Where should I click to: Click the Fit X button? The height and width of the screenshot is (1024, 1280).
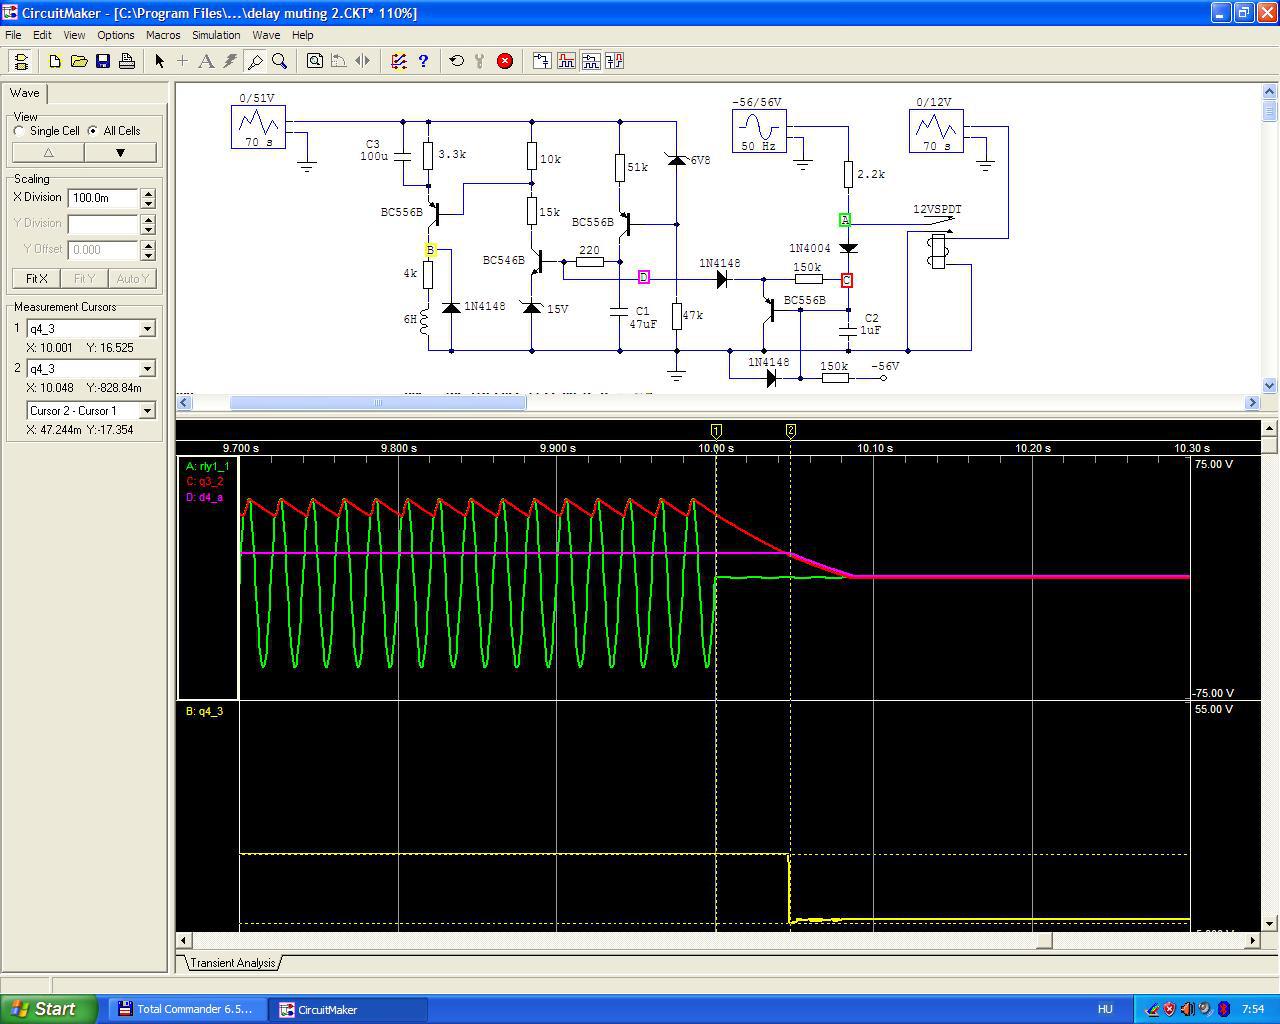pos(36,279)
